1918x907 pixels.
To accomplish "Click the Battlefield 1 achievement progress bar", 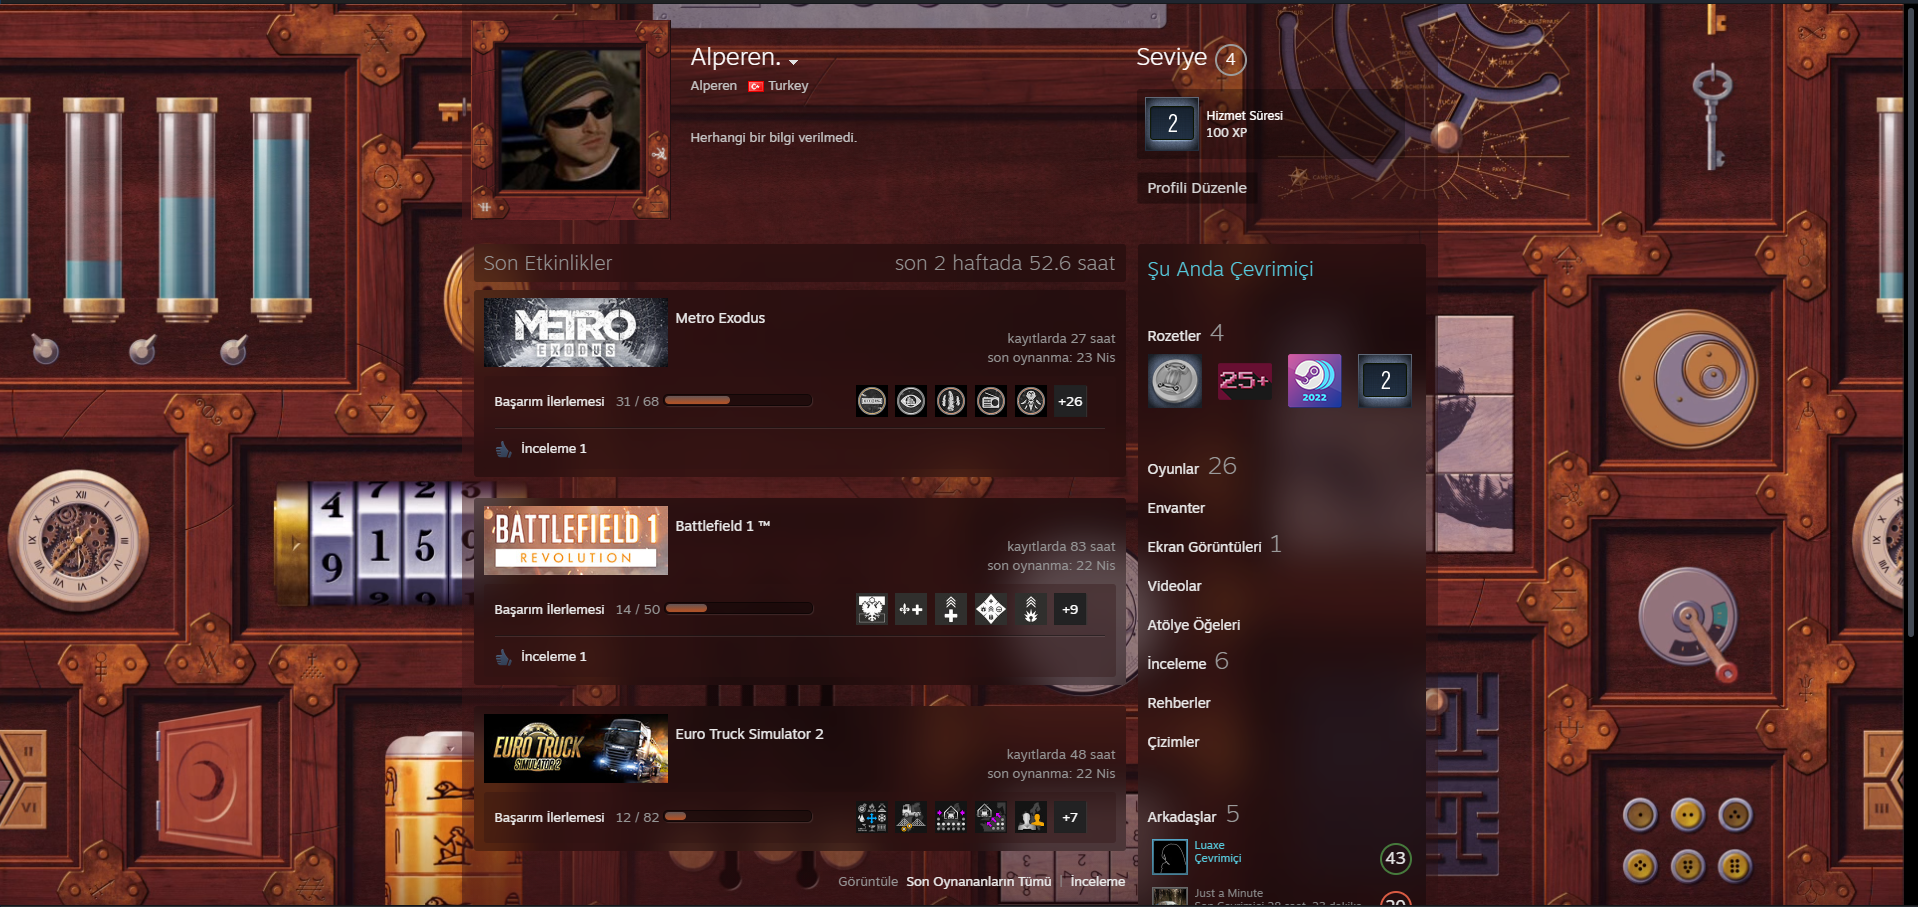I will [739, 609].
